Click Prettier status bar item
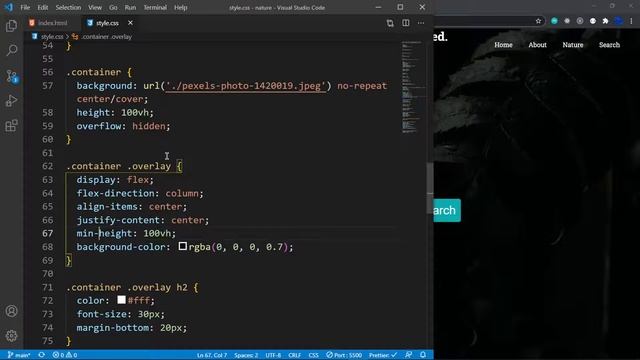Image resolution: width=640 pixels, height=360 pixels. 383,355
